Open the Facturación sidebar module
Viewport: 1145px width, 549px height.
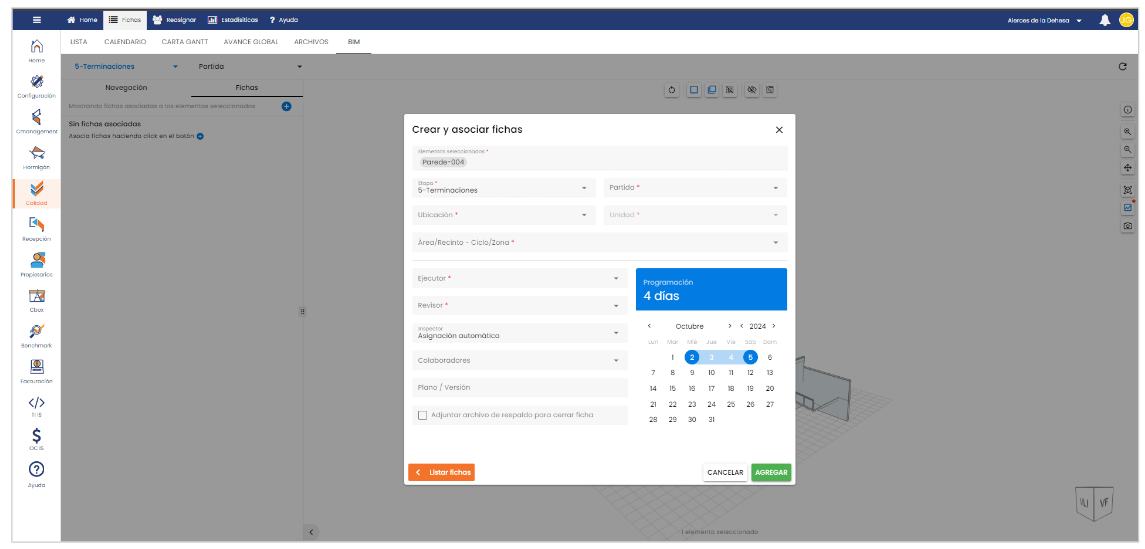pyautogui.click(x=36, y=369)
